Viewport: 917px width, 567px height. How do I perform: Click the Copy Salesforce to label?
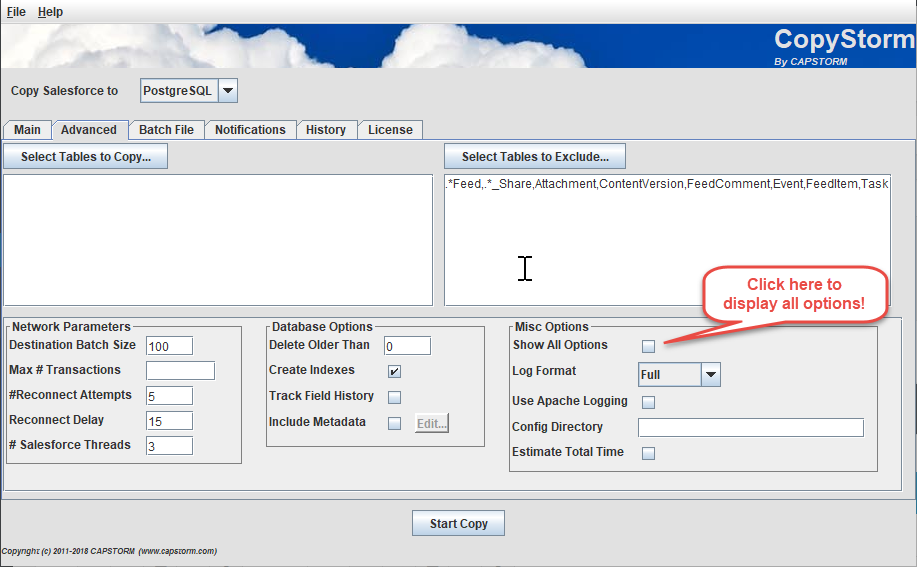(x=64, y=91)
